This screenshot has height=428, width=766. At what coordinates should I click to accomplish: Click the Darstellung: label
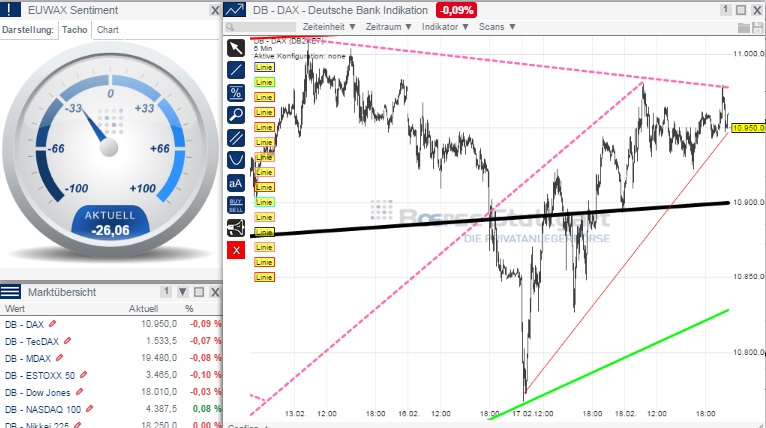(x=27, y=30)
